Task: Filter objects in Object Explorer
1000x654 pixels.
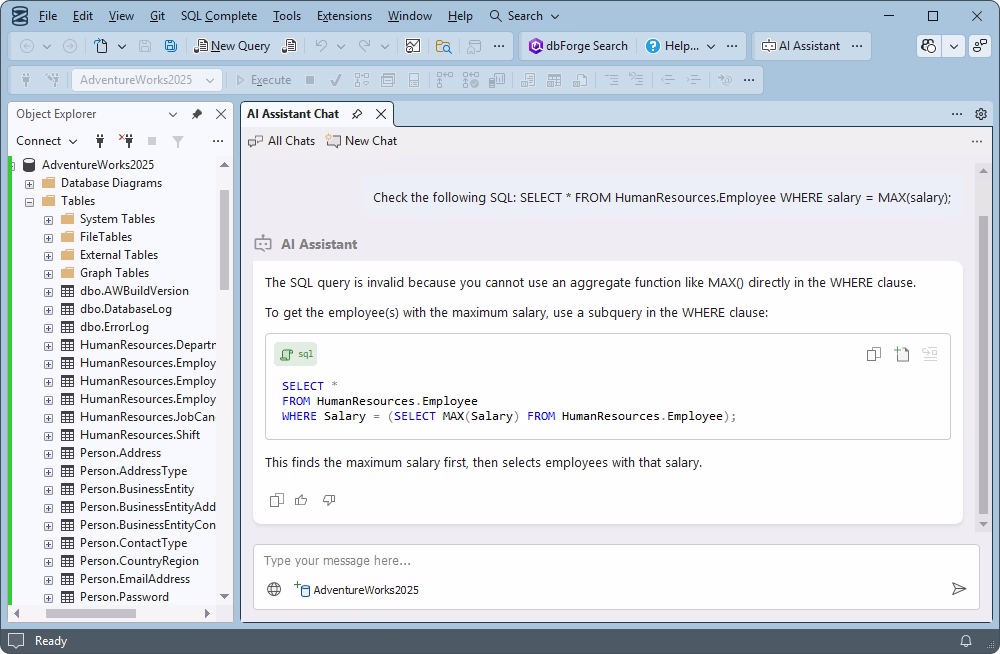Action: click(178, 141)
